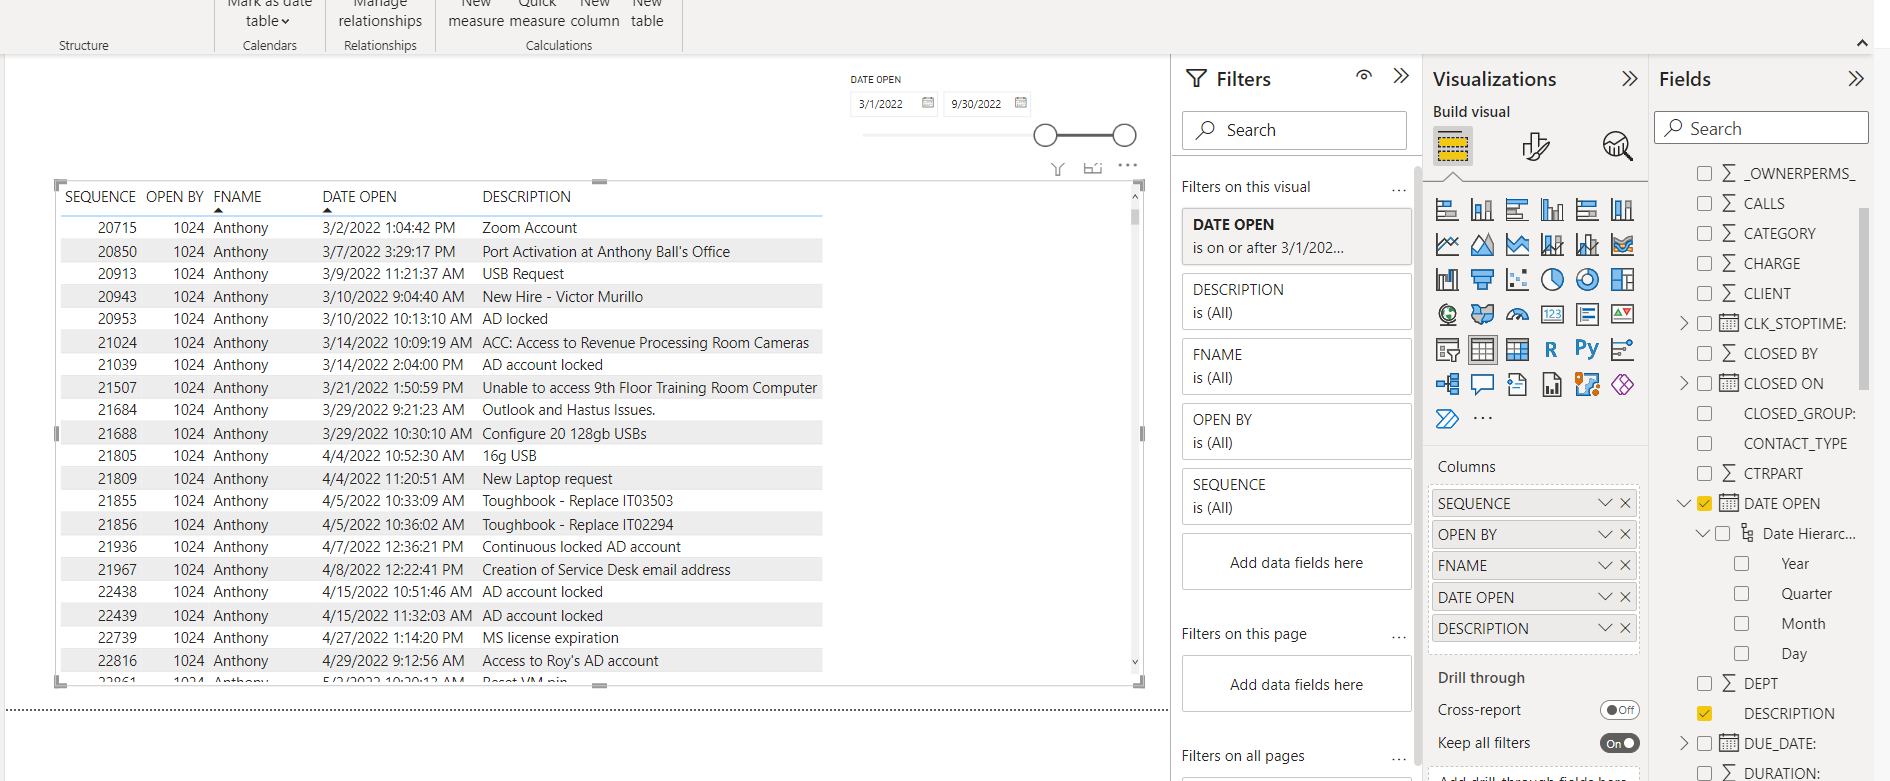1890x781 pixels.
Task: Select the donut chart visualization
Action: point(1587,279)
